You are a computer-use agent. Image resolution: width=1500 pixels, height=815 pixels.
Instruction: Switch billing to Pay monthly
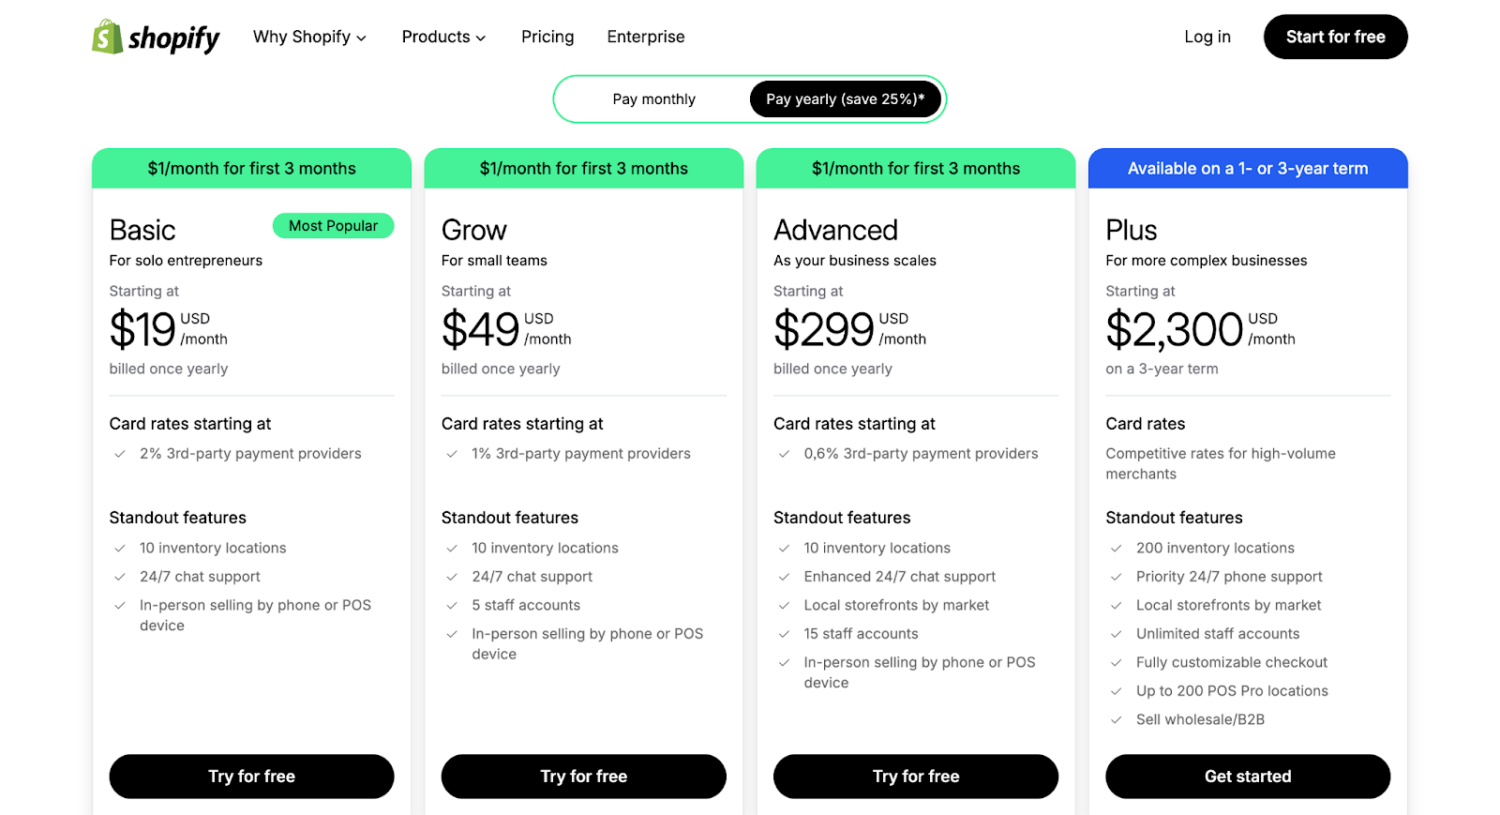(x=654, y=99)
